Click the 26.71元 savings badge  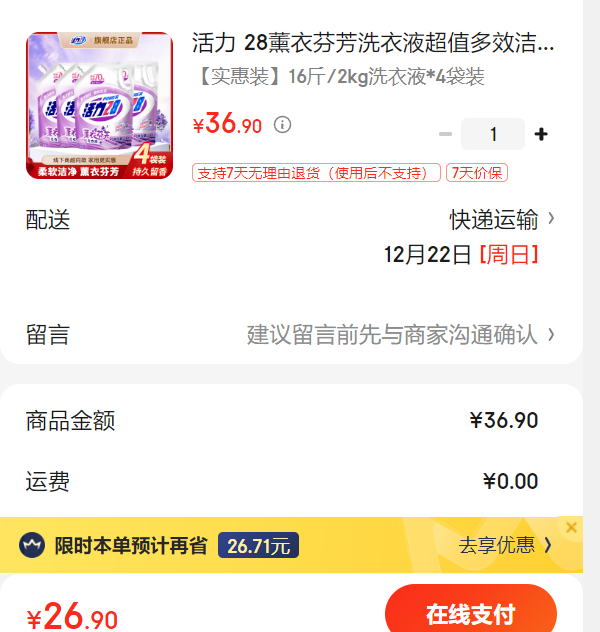pyautogui.click(x=258, y=545)
